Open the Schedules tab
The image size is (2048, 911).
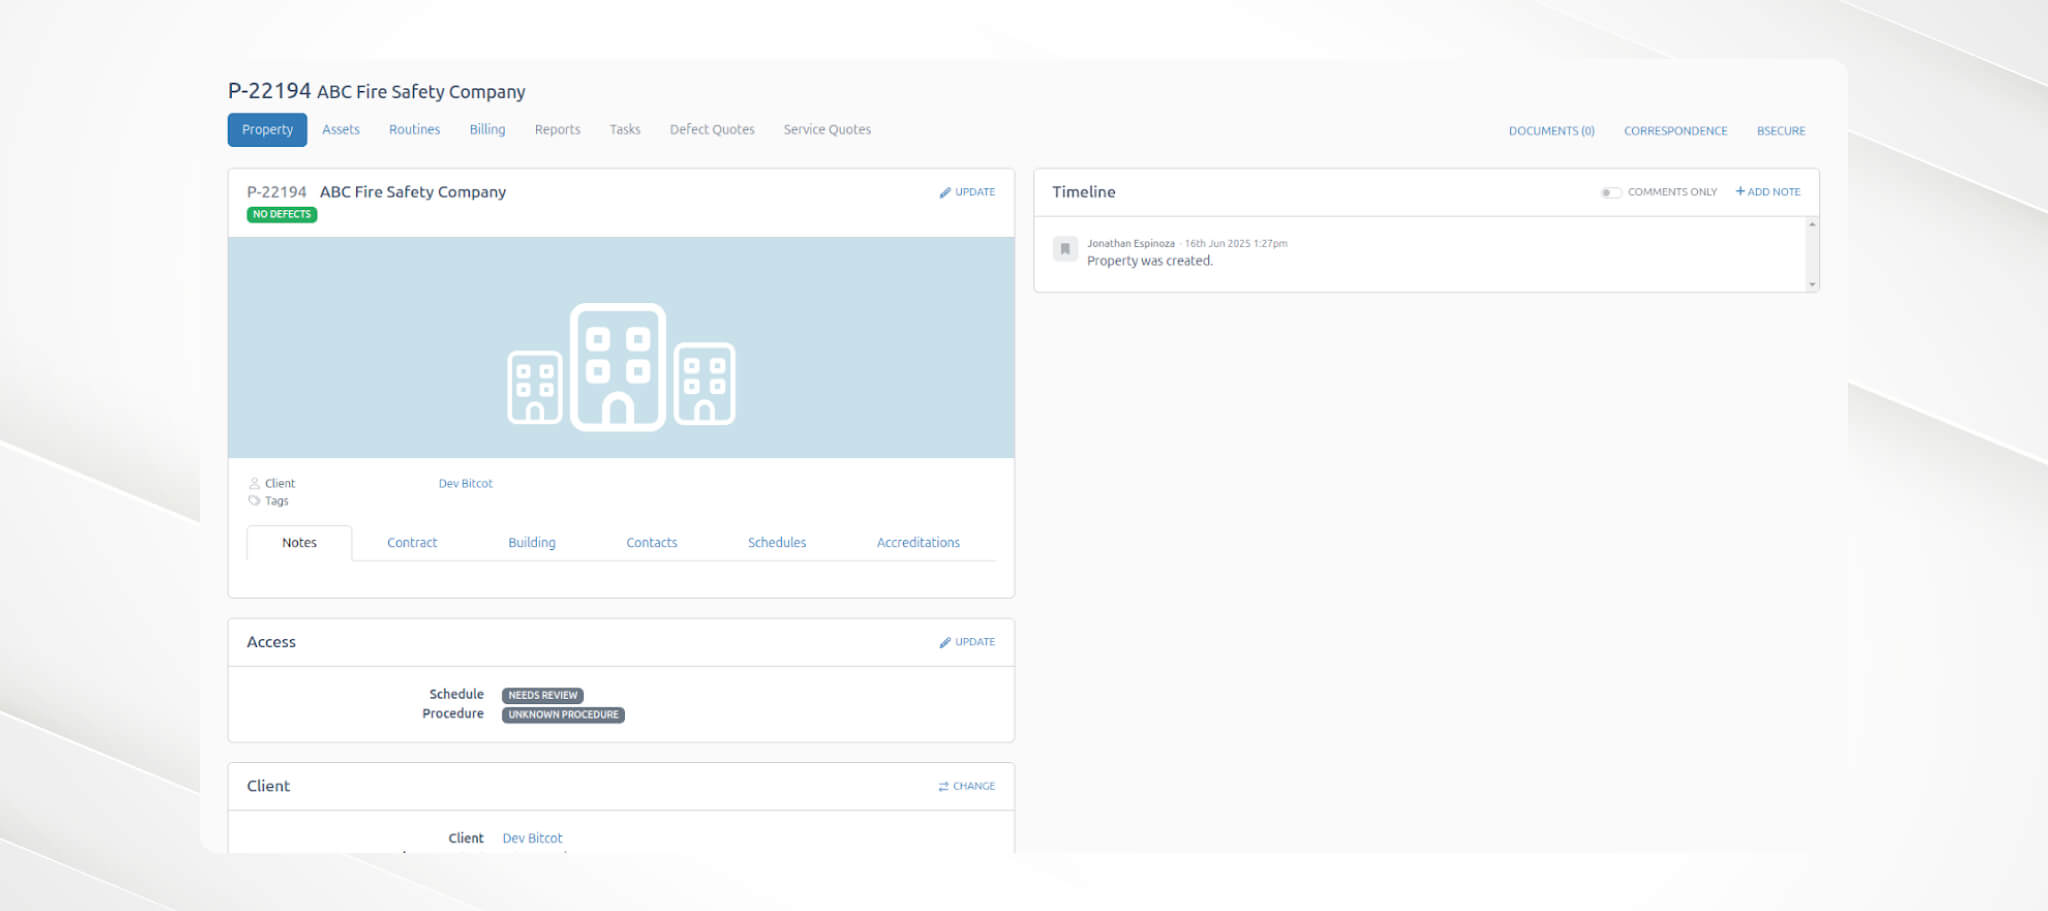click(776, 542)
